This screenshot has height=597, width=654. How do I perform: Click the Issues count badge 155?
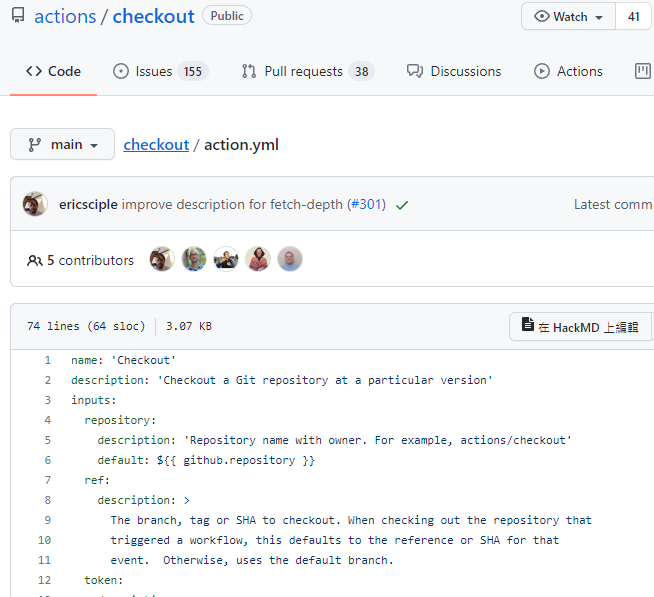[193, 71]
